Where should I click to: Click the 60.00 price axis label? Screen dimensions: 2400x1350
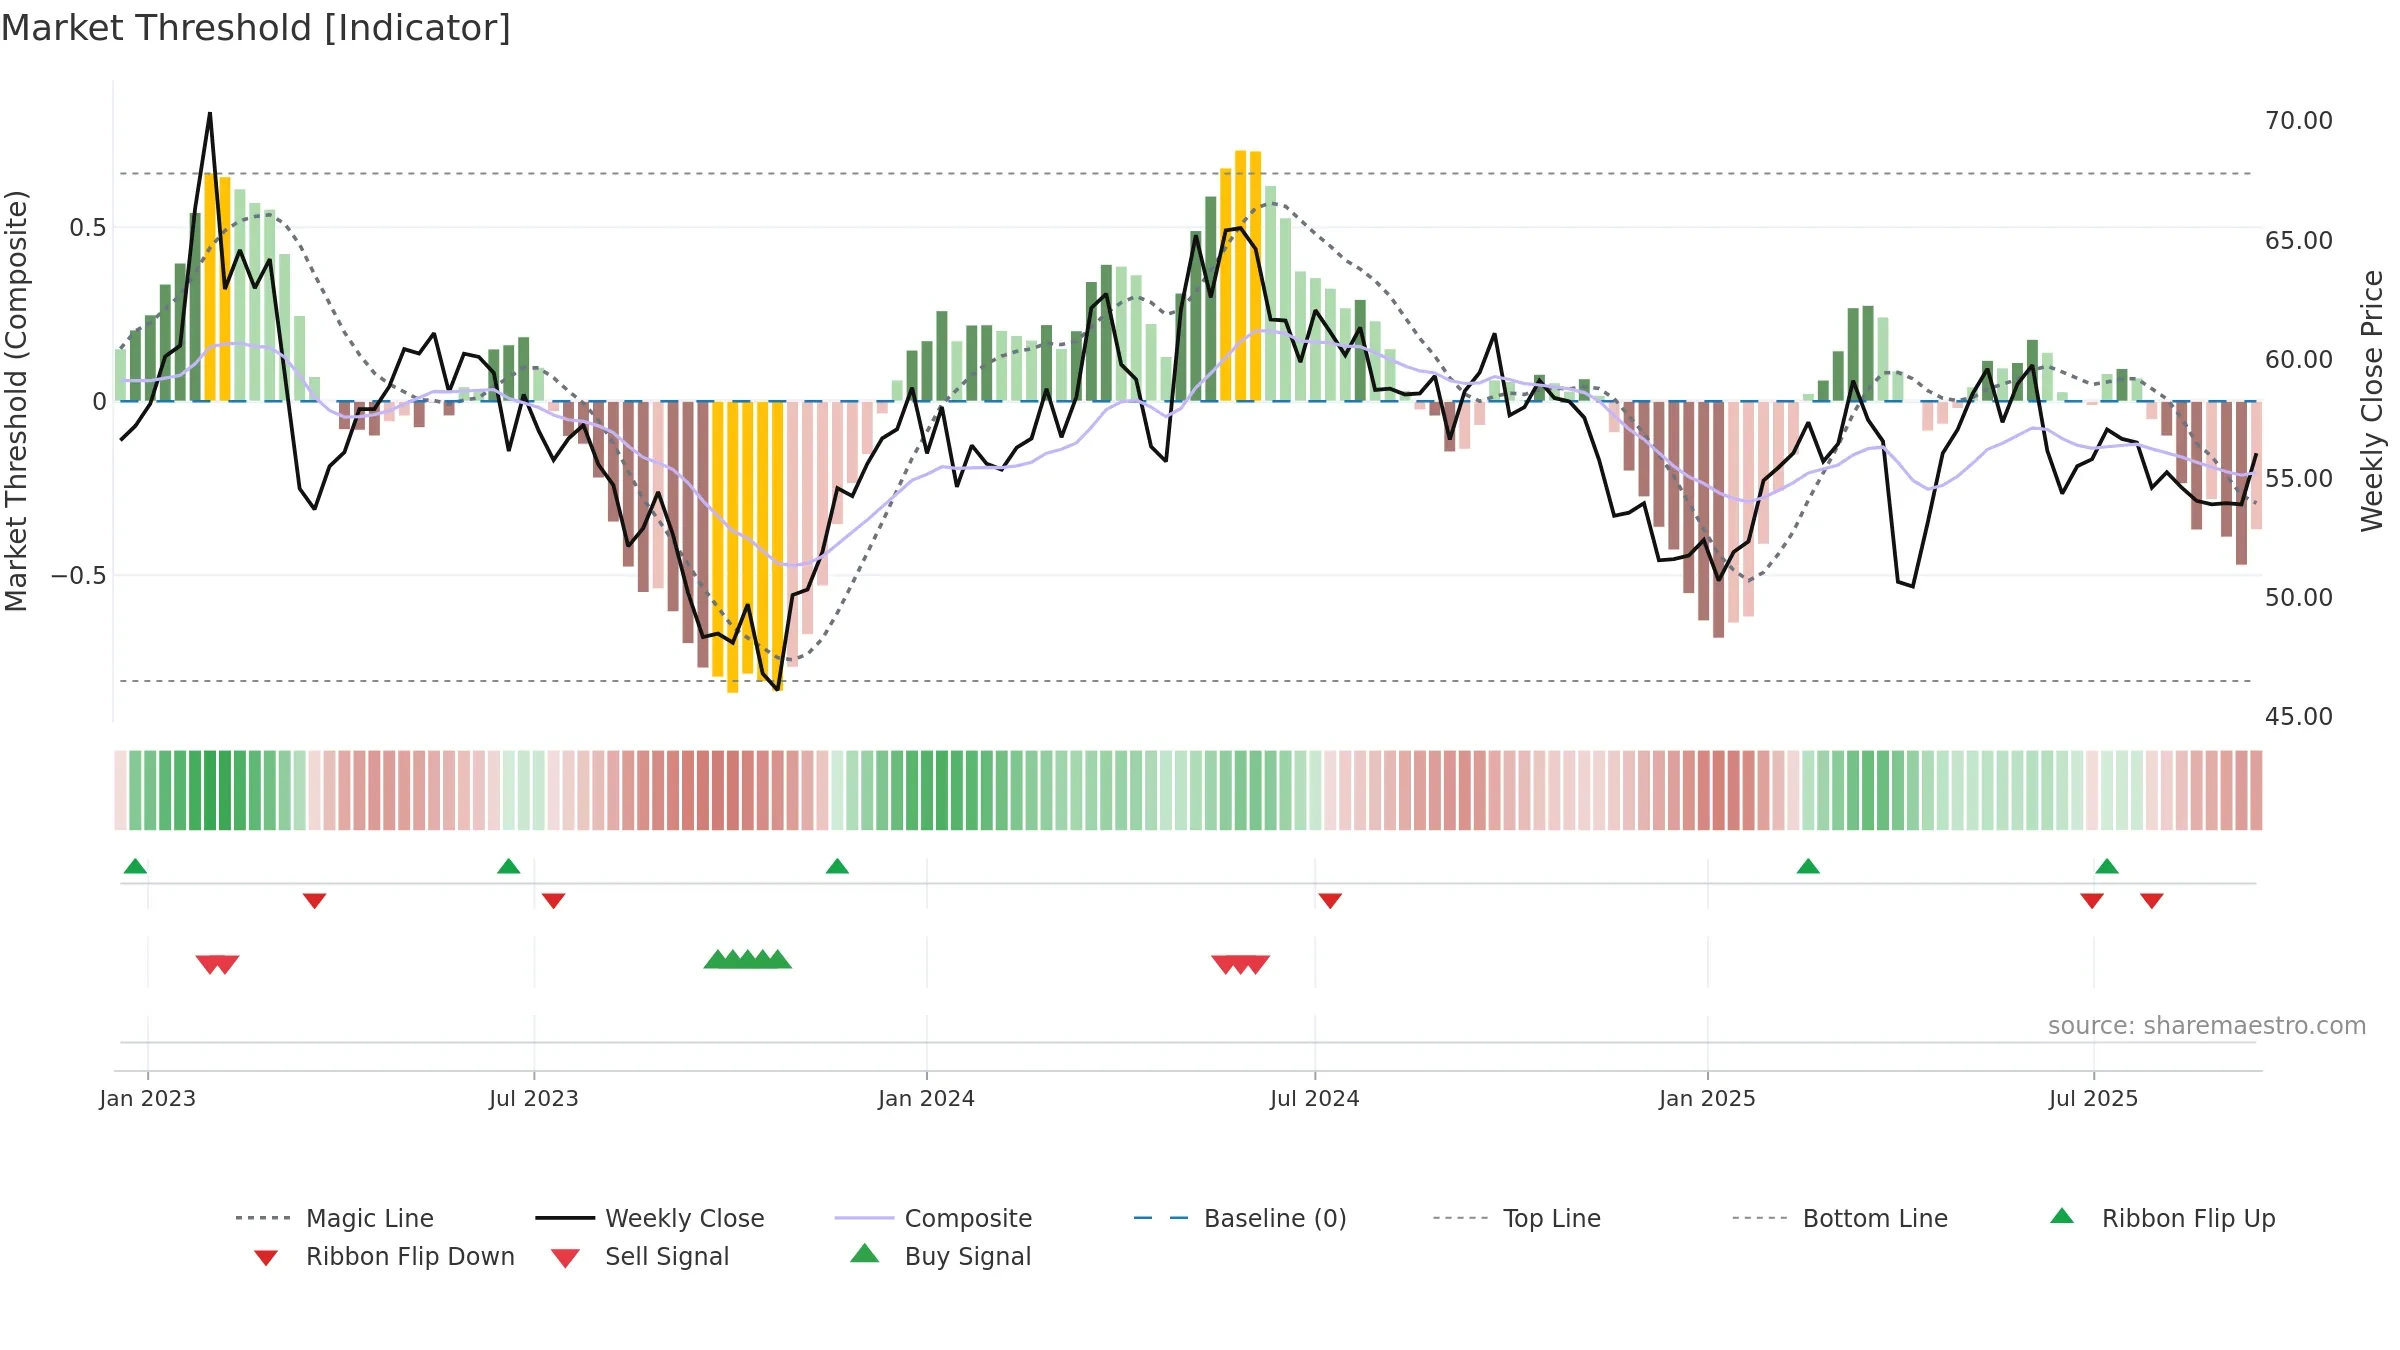pos(2299,360)
